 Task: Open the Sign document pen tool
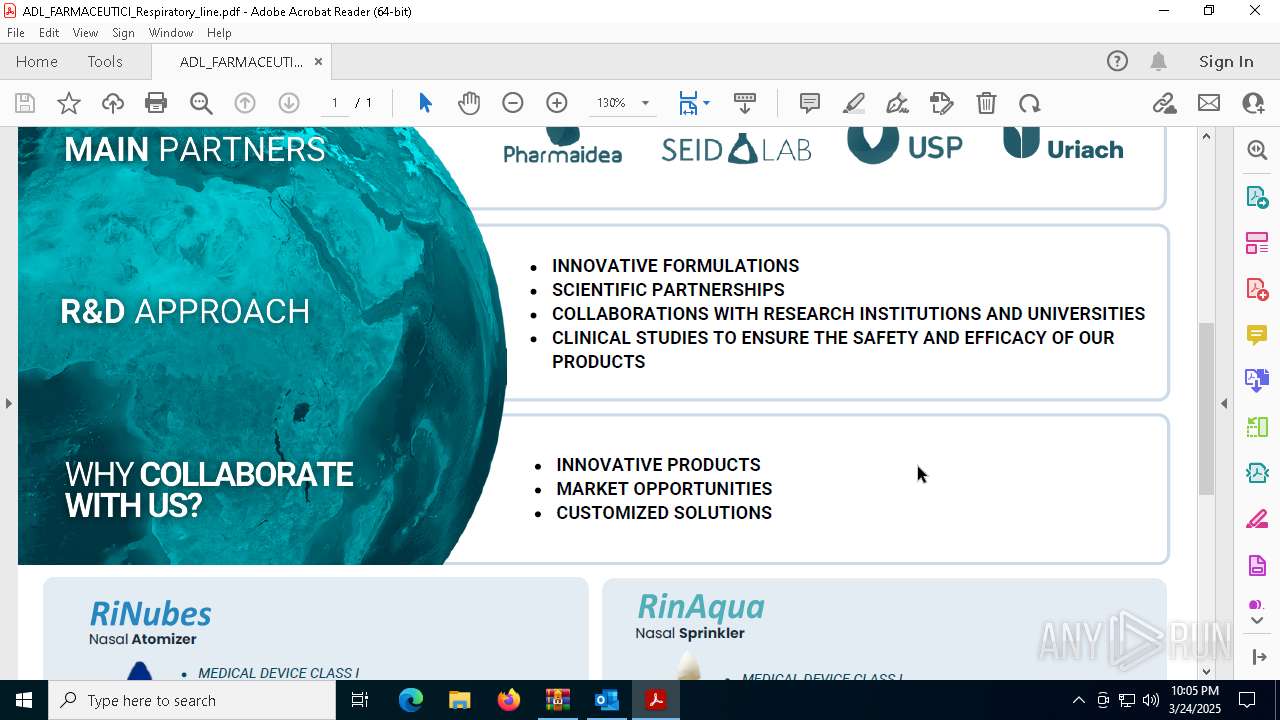pyautogui.click(x=898, y=103)
